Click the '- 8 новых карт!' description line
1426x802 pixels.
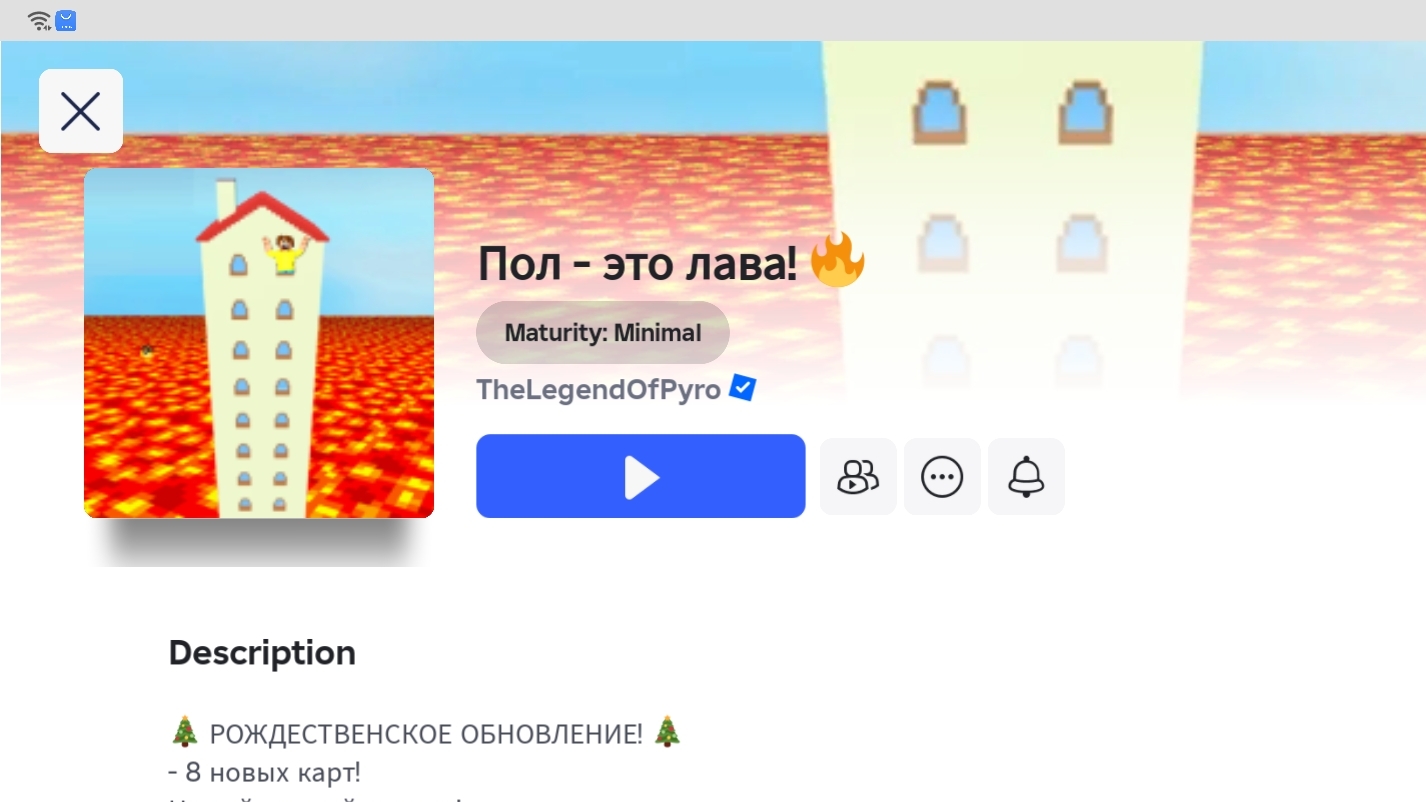[x=265, y=773]
